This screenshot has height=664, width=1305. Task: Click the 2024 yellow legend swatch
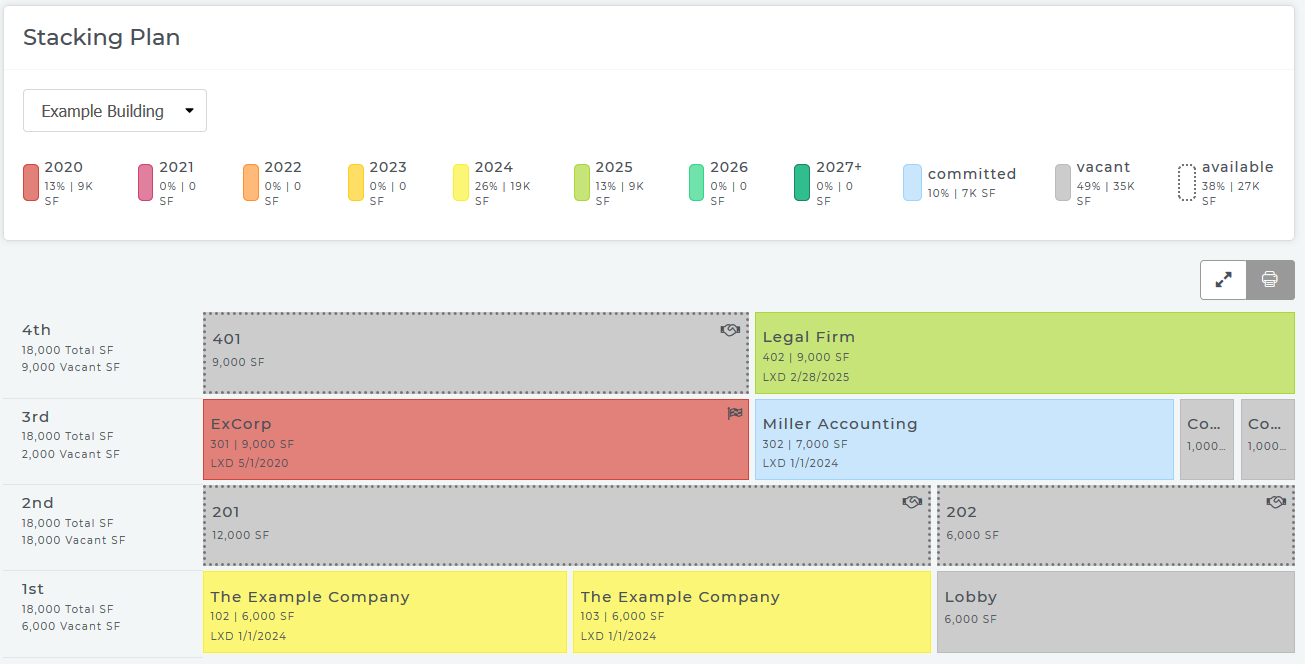461,182
